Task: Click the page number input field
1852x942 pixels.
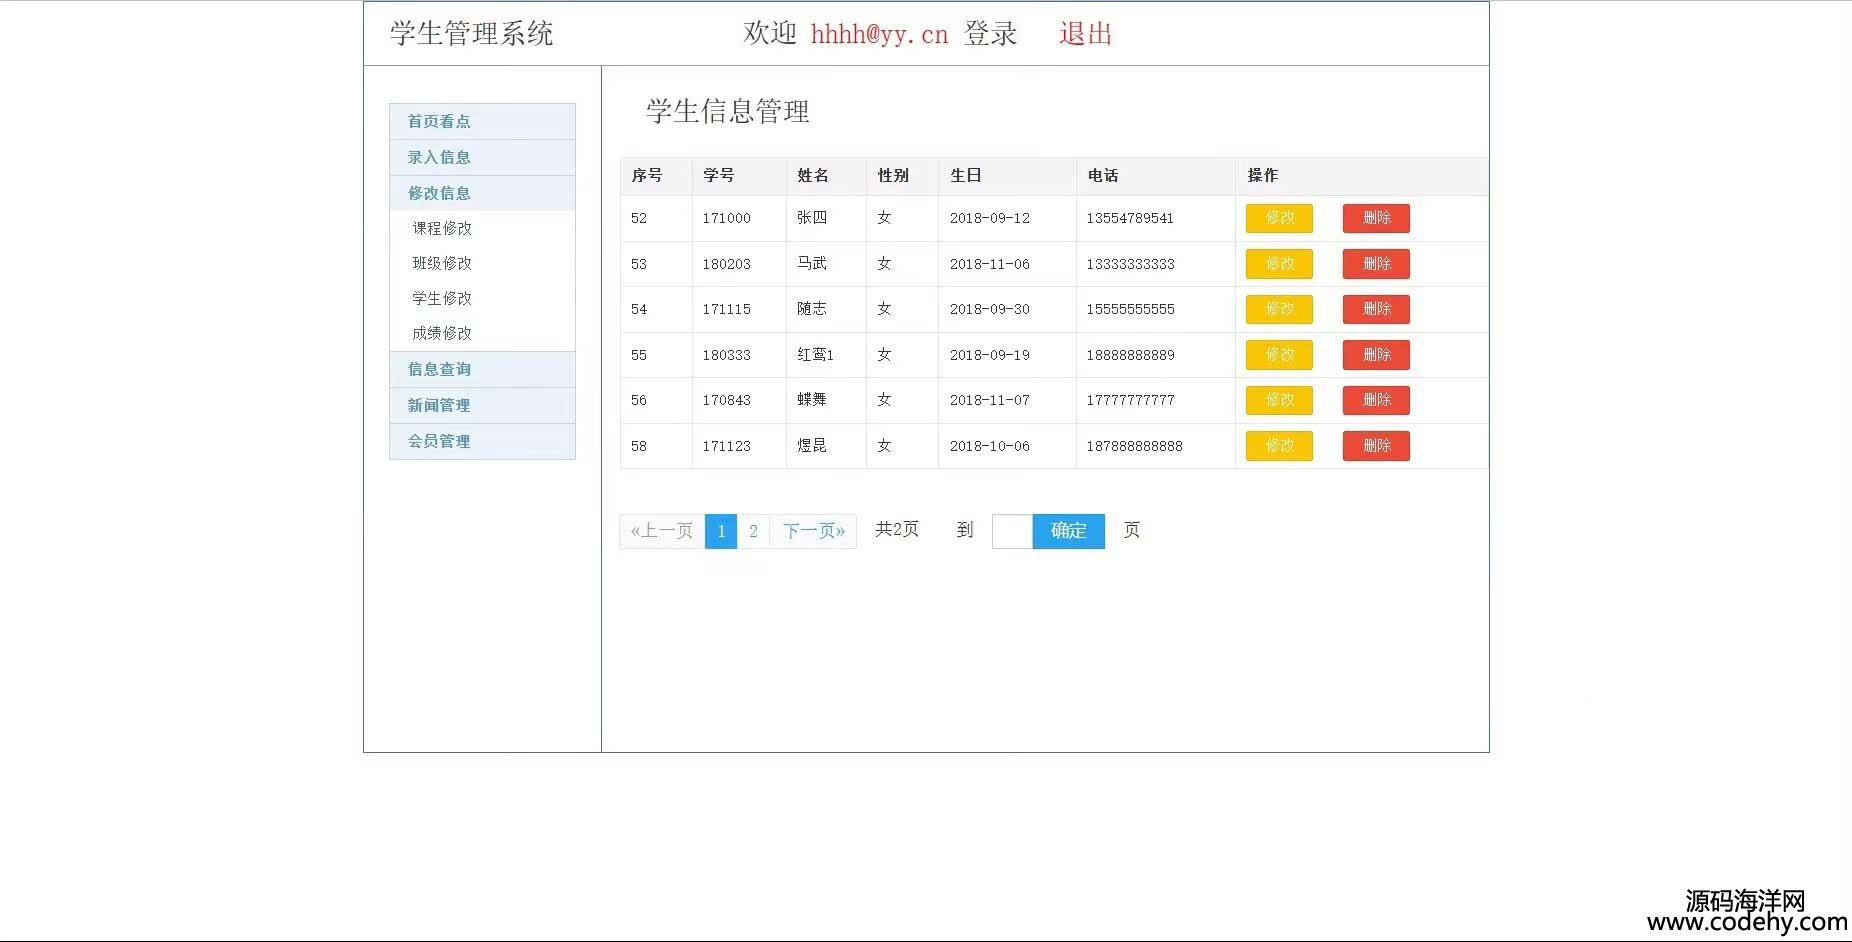Action: pos(1011,531)
